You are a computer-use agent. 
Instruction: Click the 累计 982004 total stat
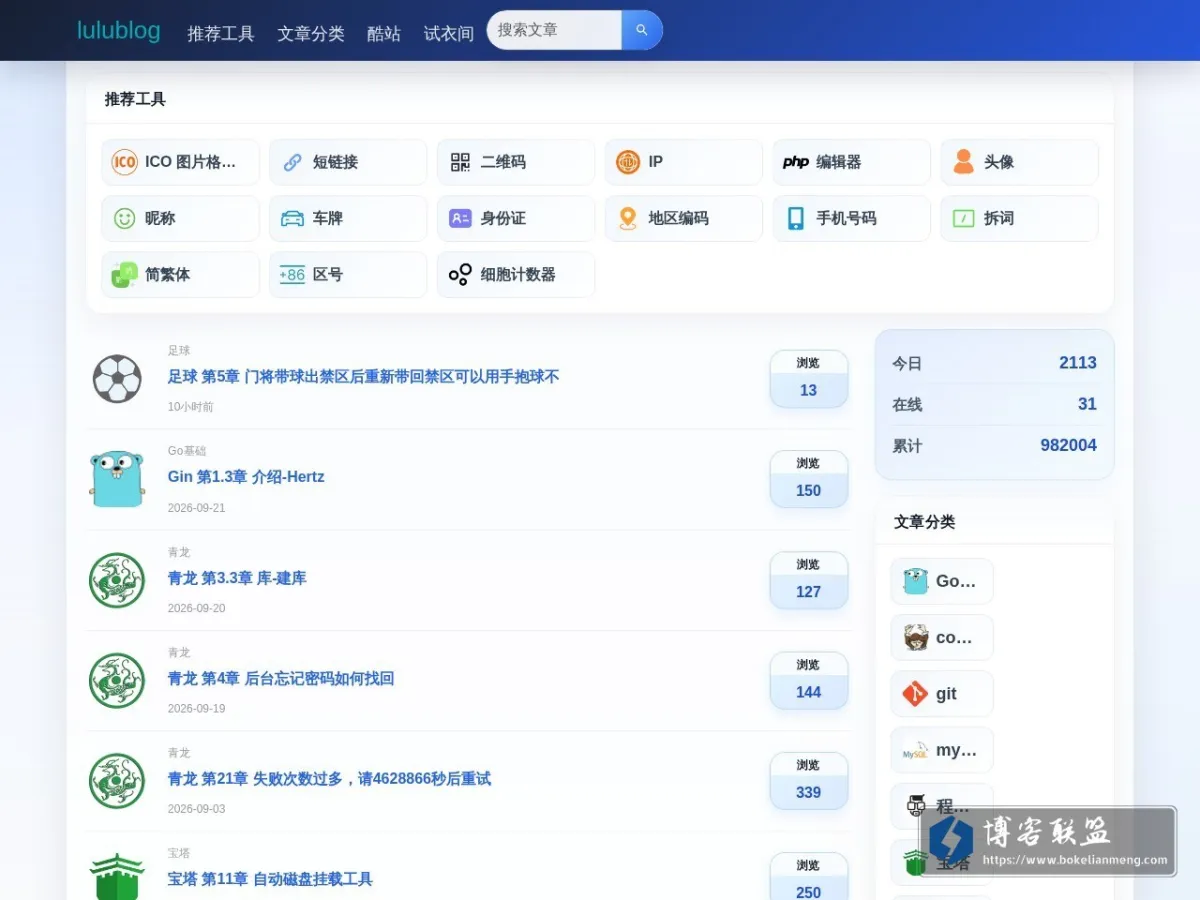995,445
